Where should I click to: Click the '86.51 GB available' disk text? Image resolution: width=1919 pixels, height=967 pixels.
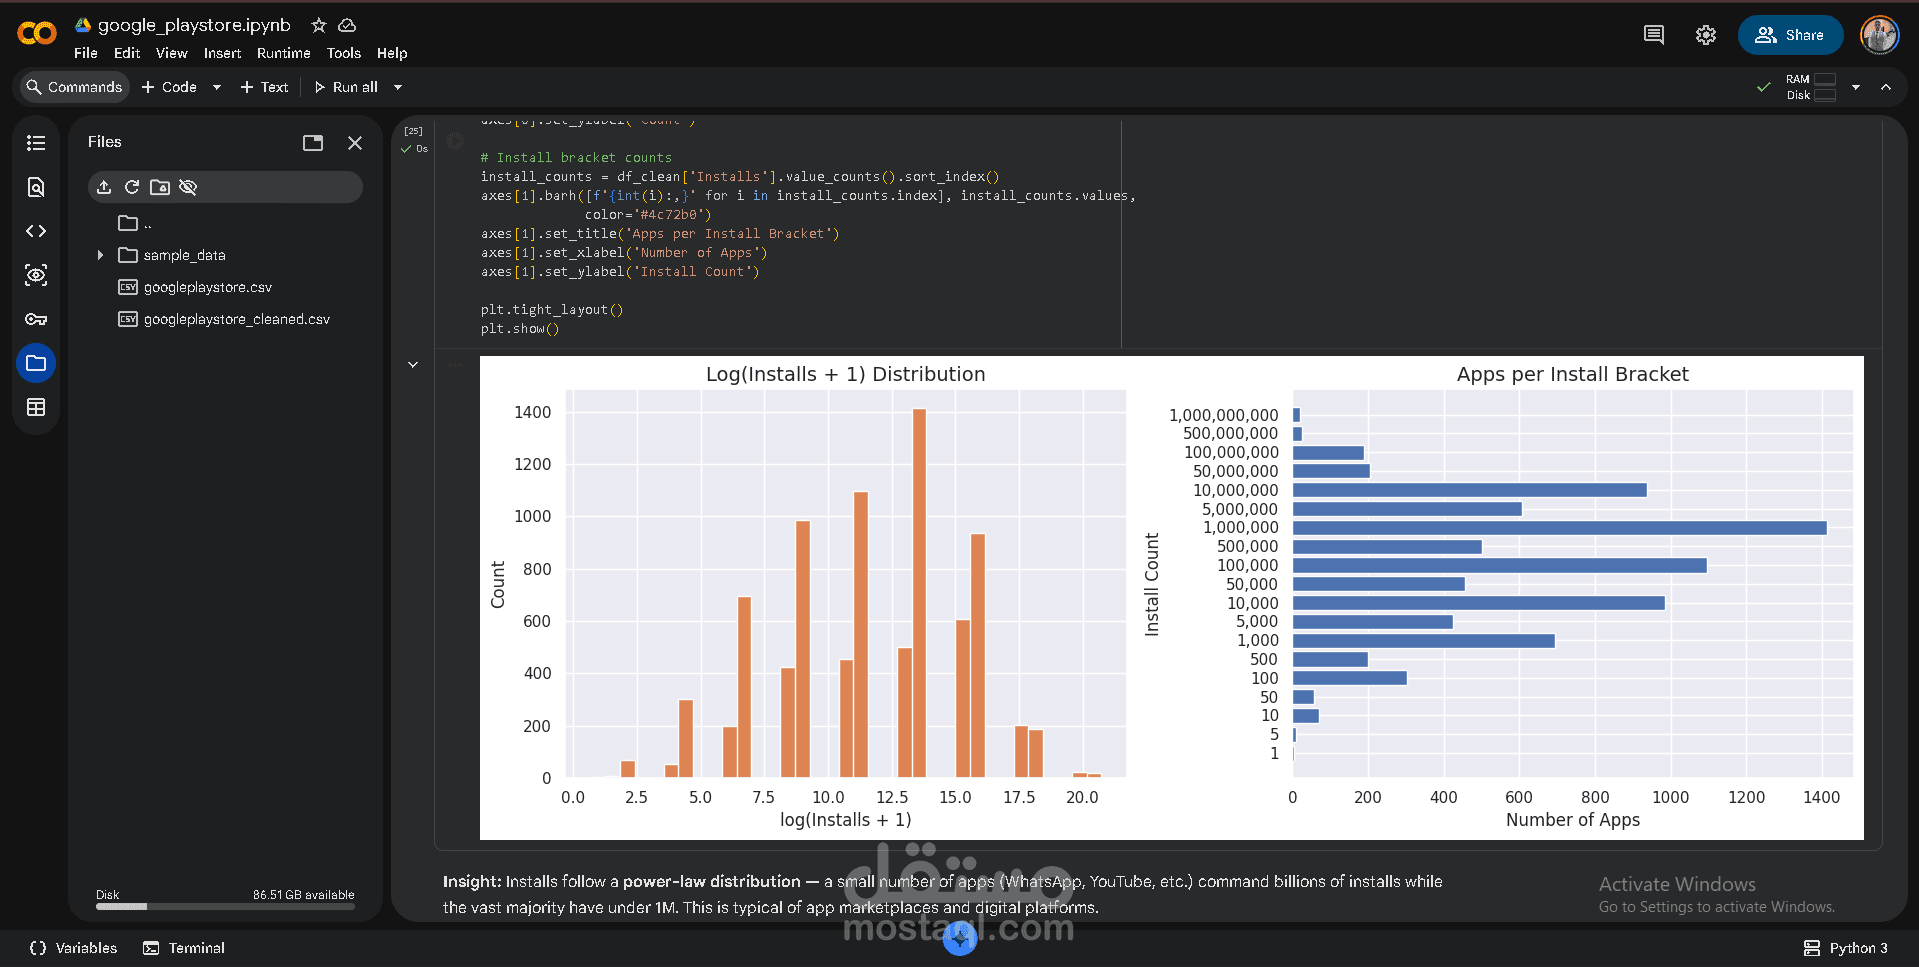[303, 895]
